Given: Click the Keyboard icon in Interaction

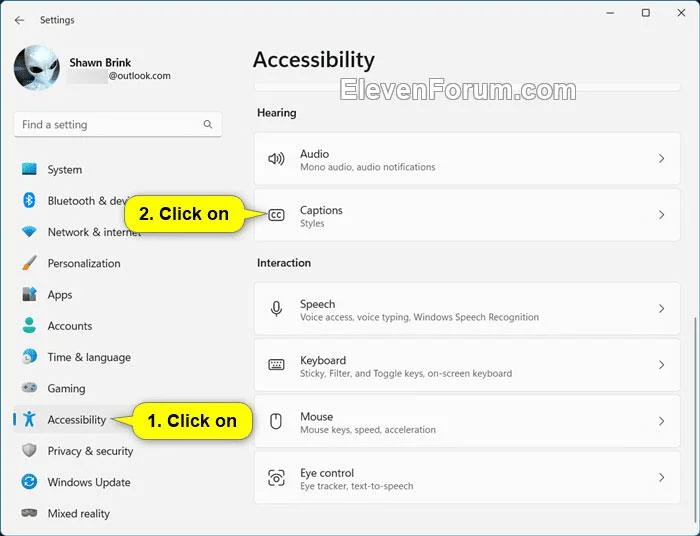Looking at the screenshot, I should coord(276,365).
